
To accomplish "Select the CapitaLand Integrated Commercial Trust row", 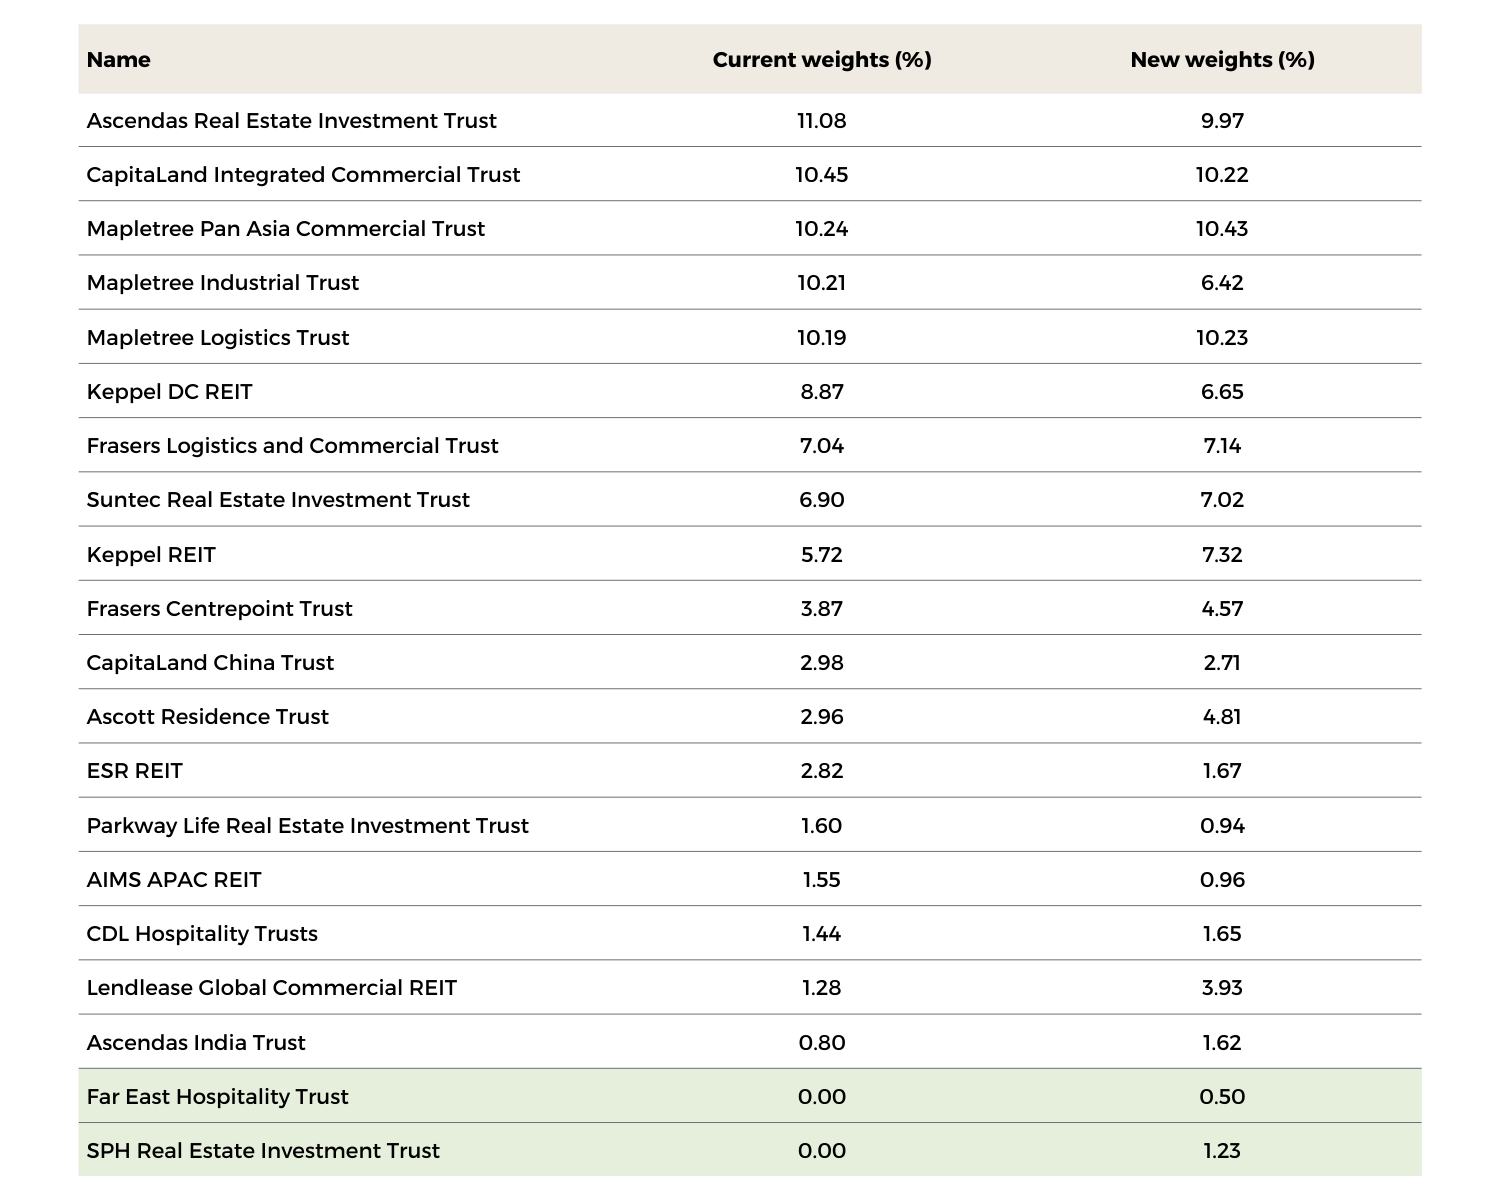I will 302,174.
